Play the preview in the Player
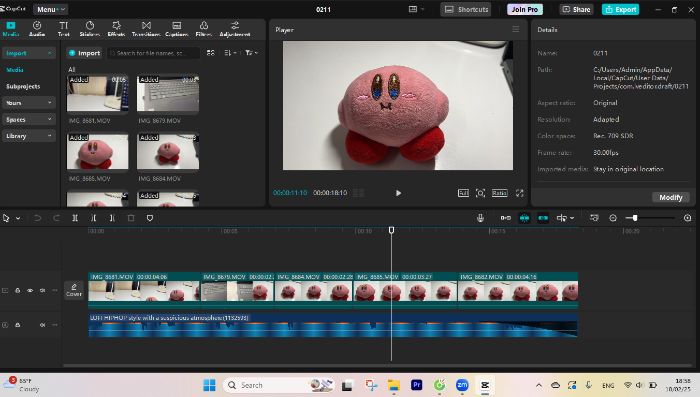This screenshot has width=700, height=397. click(x=398, y=193)
